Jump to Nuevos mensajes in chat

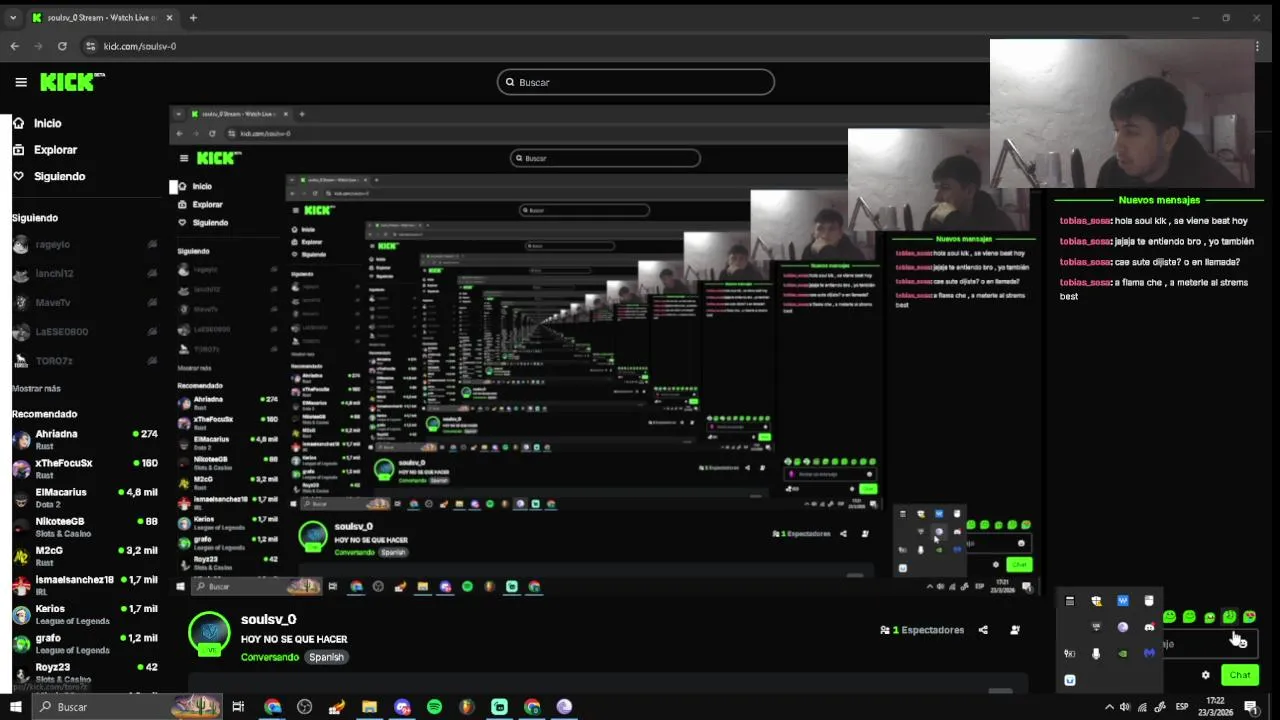click(1159, 200)
